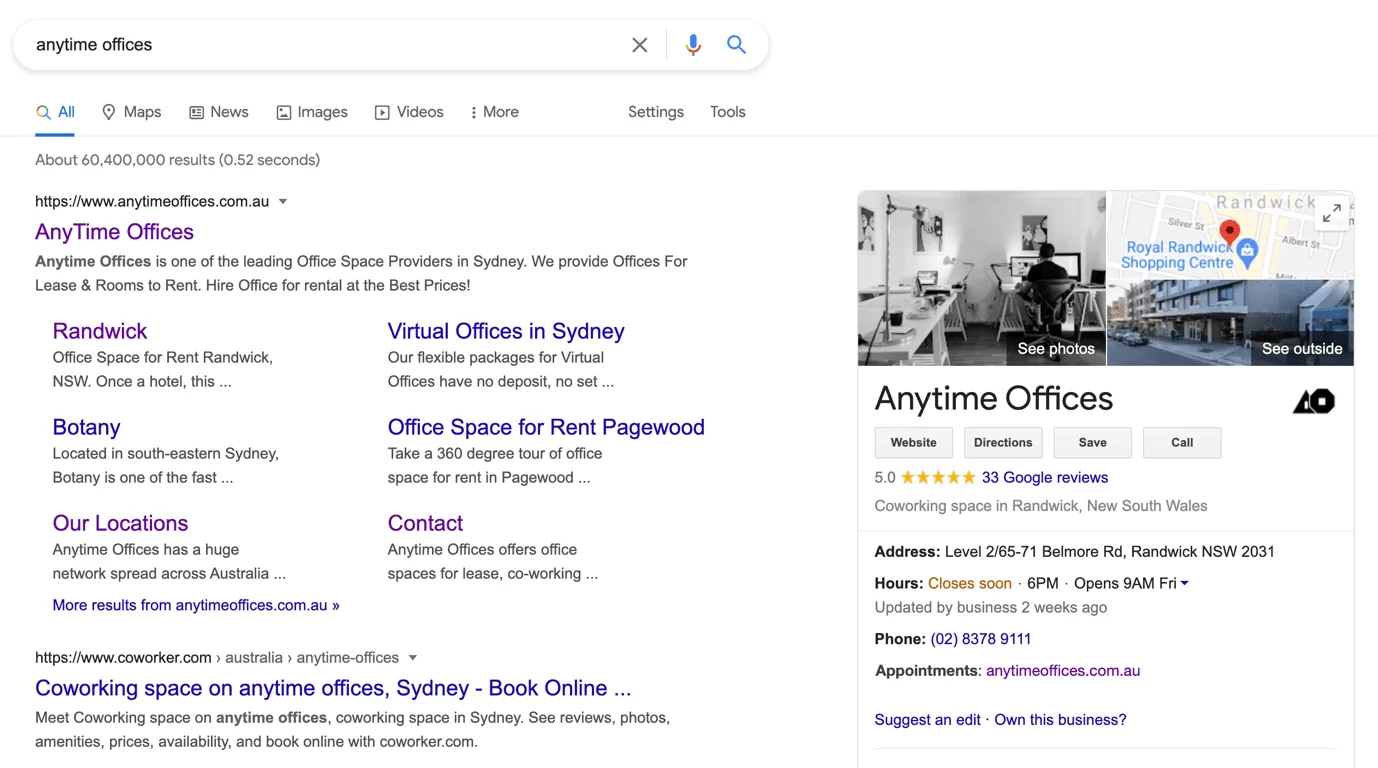
Task: Click into the search input field
Action: 325,45
